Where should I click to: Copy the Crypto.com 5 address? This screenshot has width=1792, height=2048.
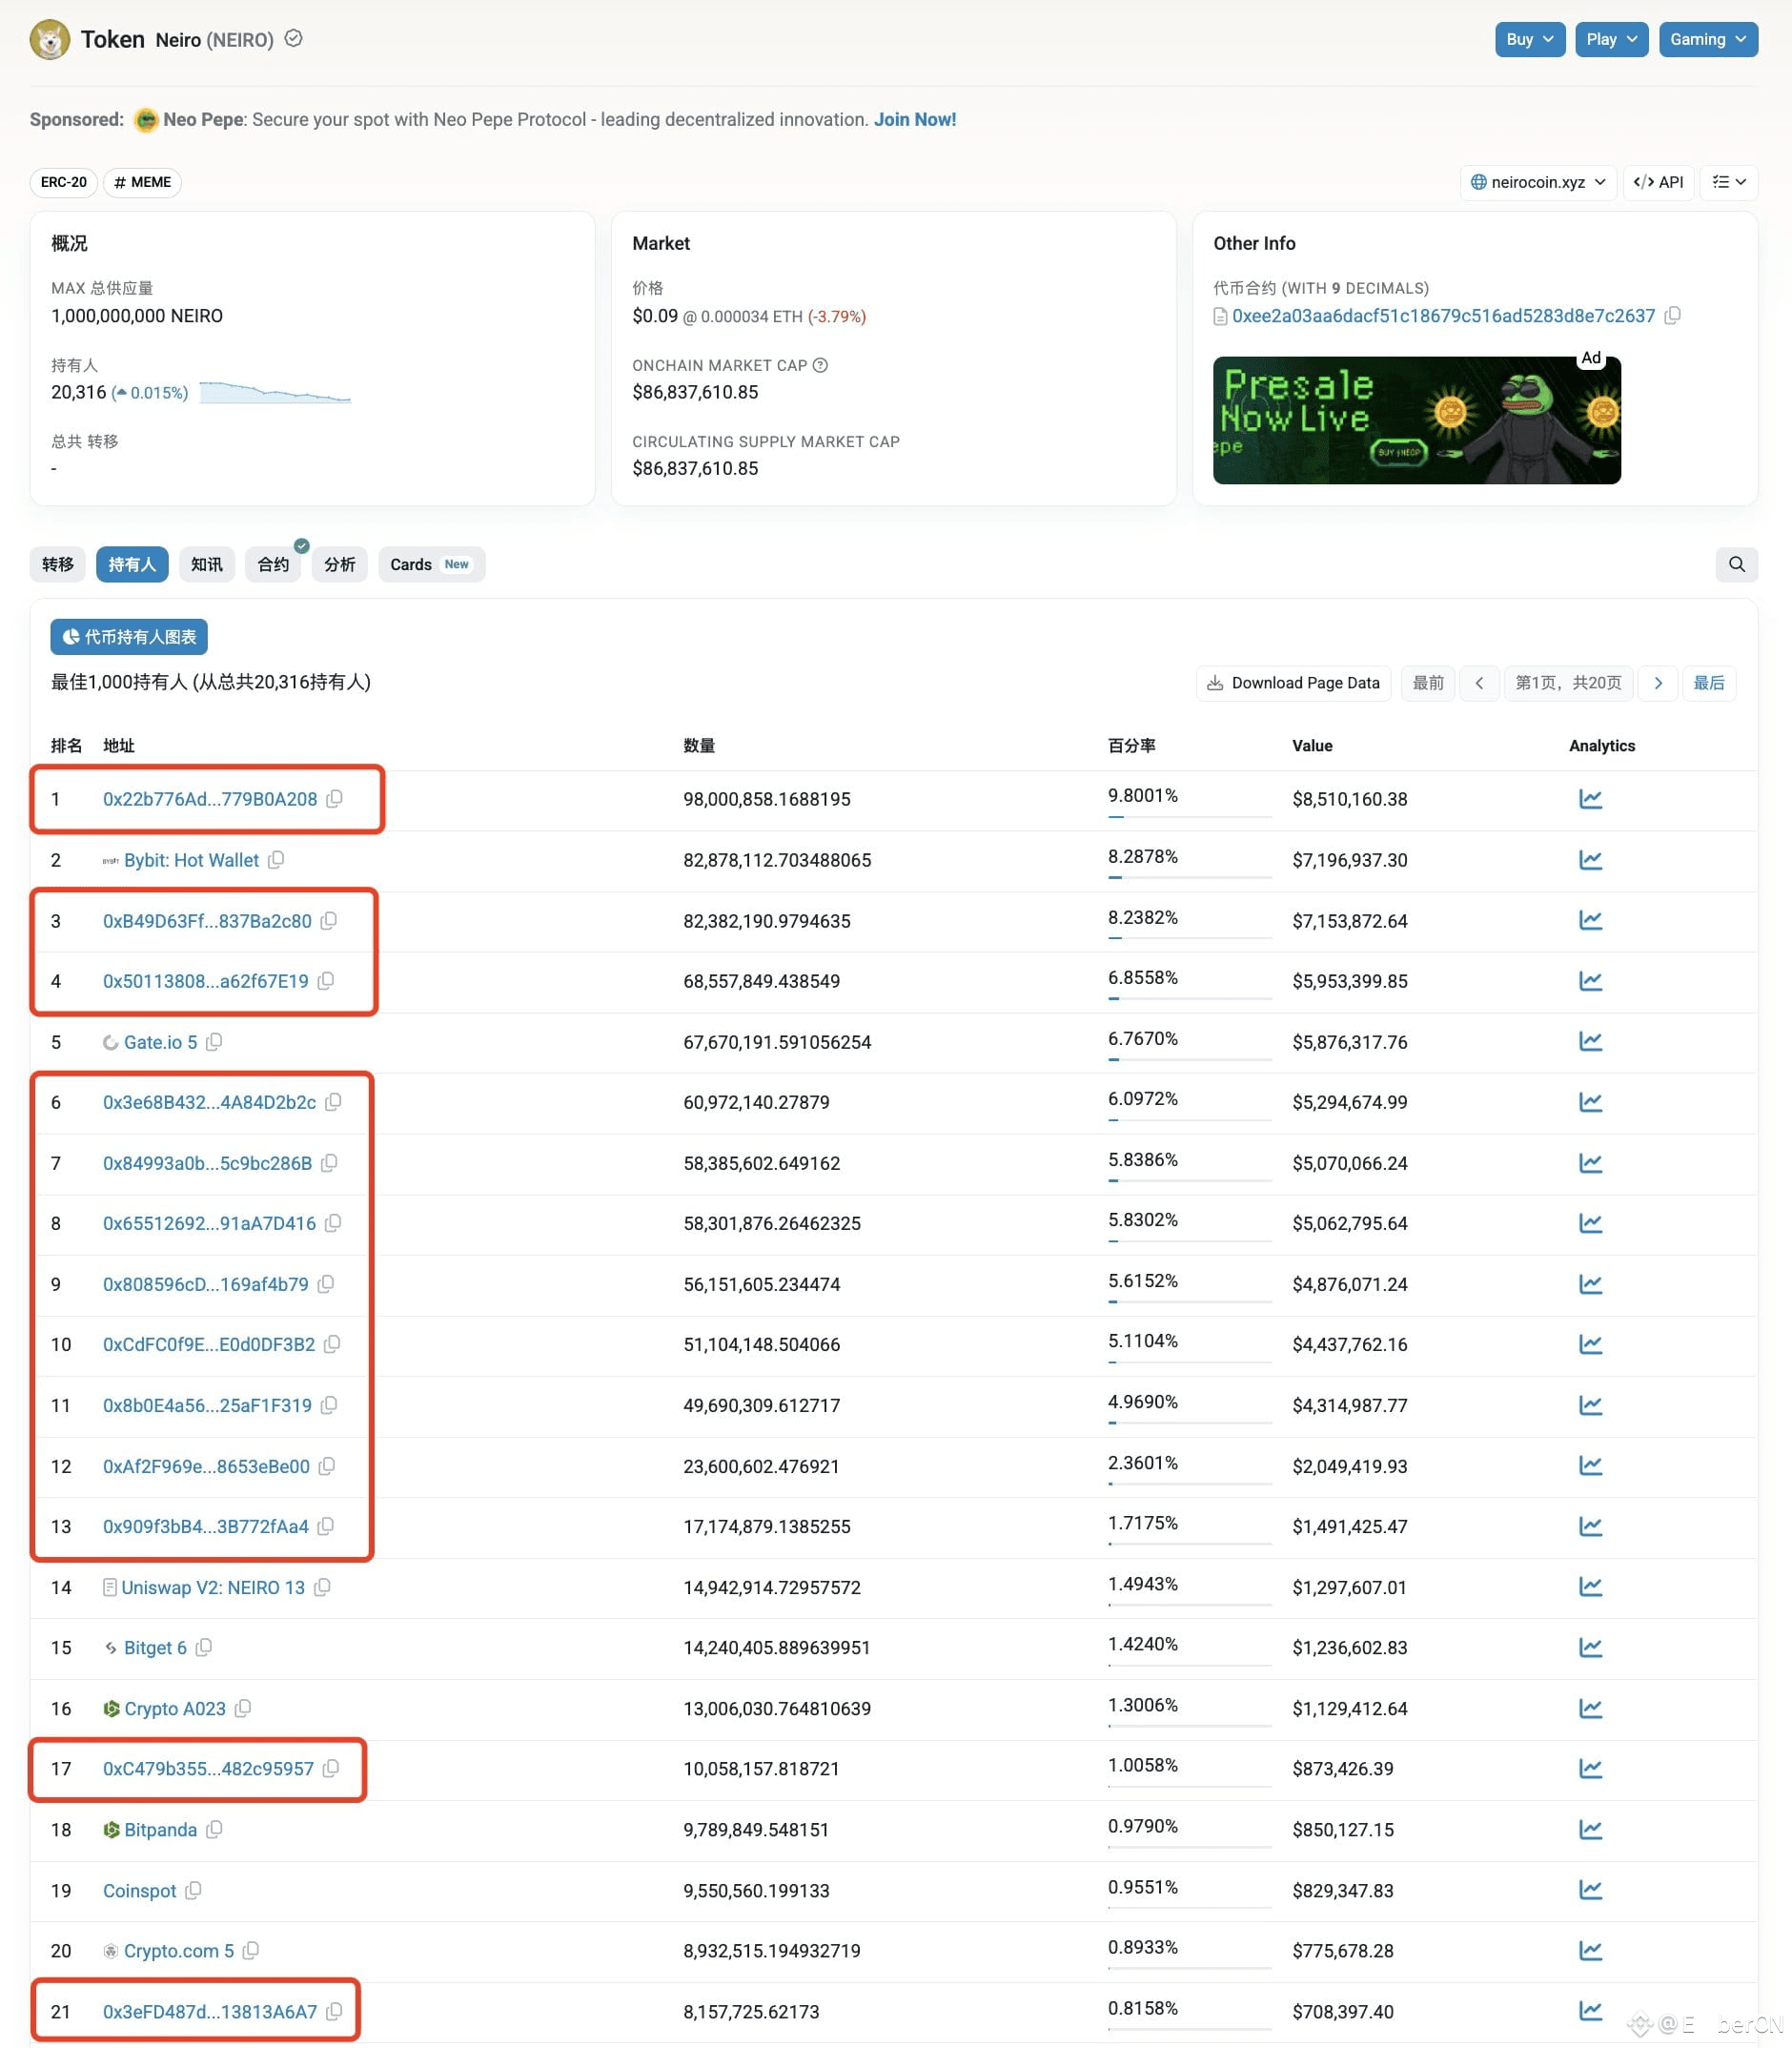pyautogui.click(x=251, y=1950)
